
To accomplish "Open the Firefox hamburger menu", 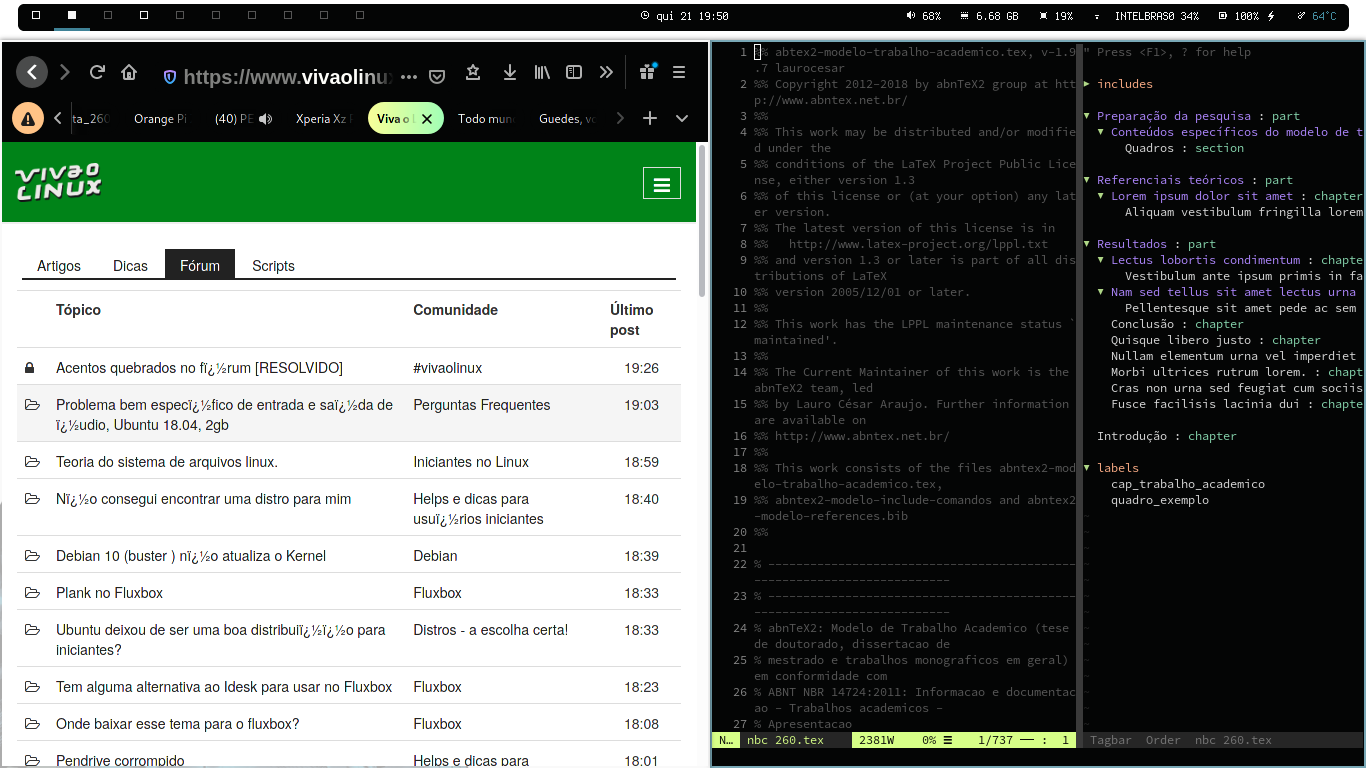I will click(x=679, y=73).
